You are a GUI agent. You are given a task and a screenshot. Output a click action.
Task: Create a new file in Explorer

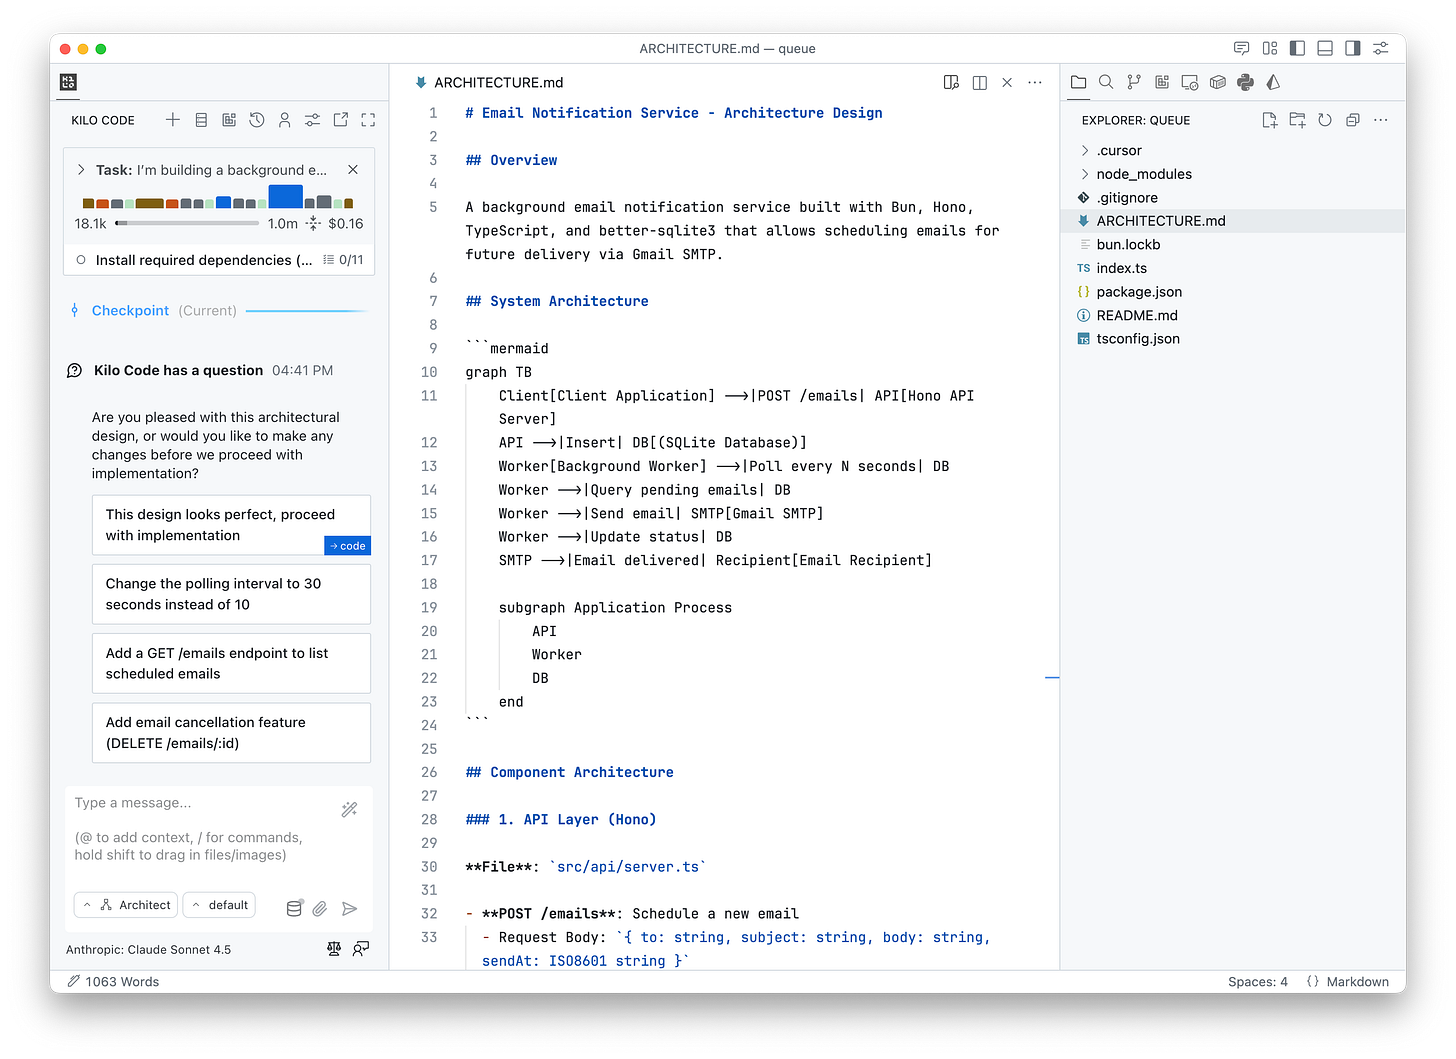(x=1270, y=120)
